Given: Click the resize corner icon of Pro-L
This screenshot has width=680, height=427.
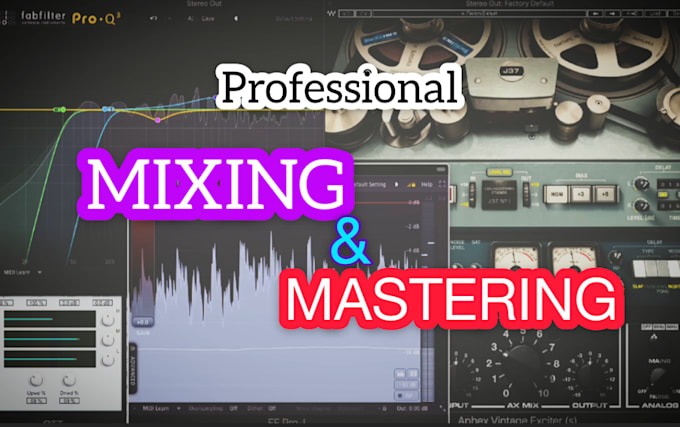Looking at the screenshot, I should (x=442, y=408).
